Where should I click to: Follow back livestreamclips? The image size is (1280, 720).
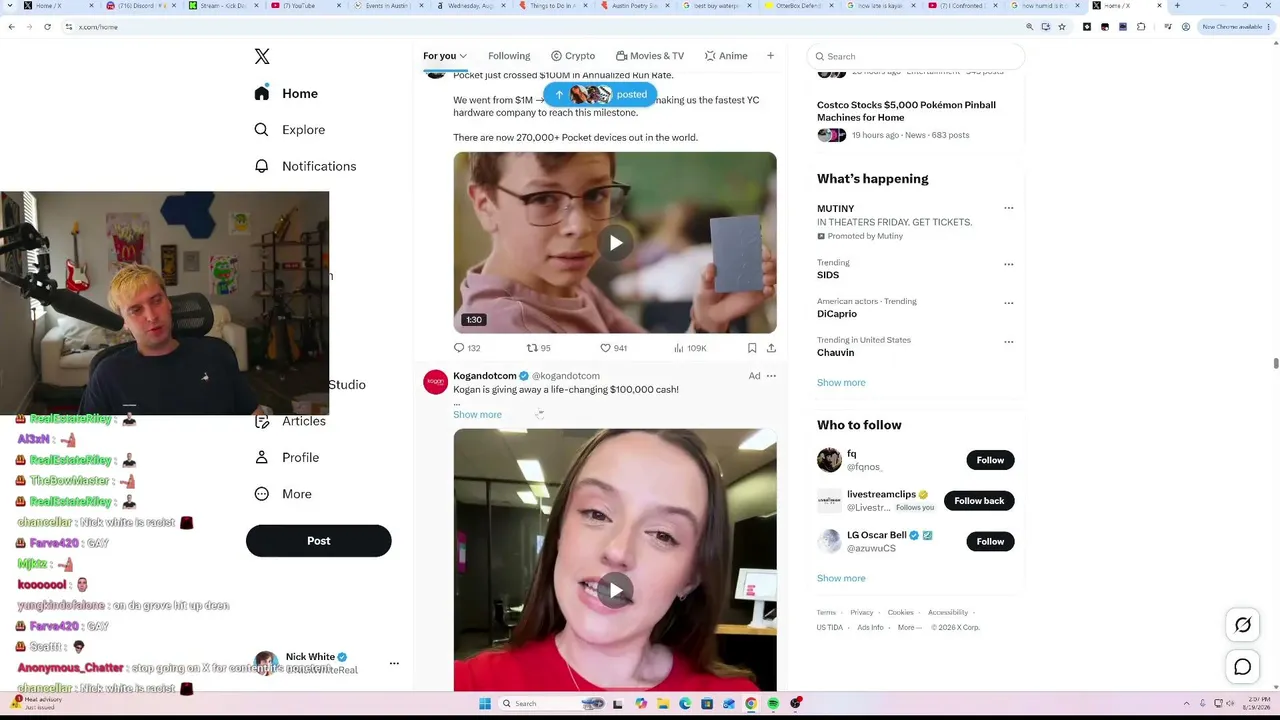pos(979,501)
